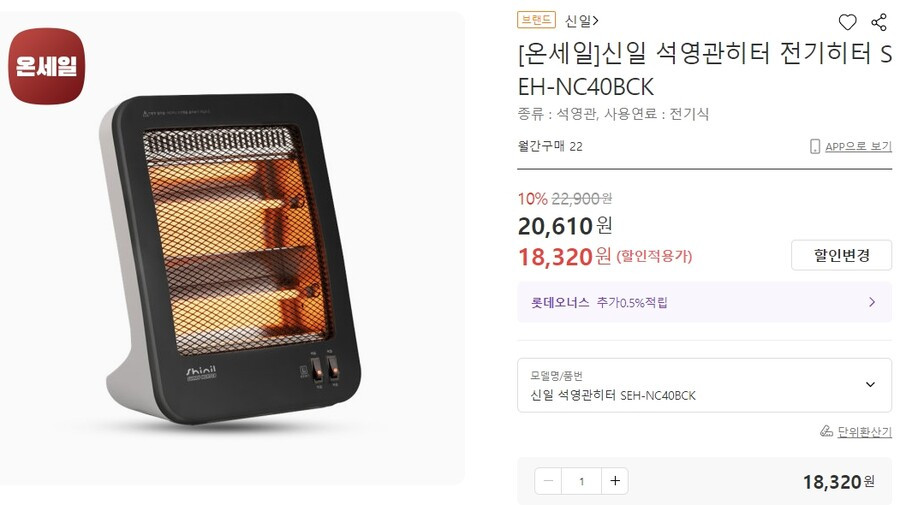
Task: Add the product to wishlist with the heart icon
Action: [x=847, y=22]
